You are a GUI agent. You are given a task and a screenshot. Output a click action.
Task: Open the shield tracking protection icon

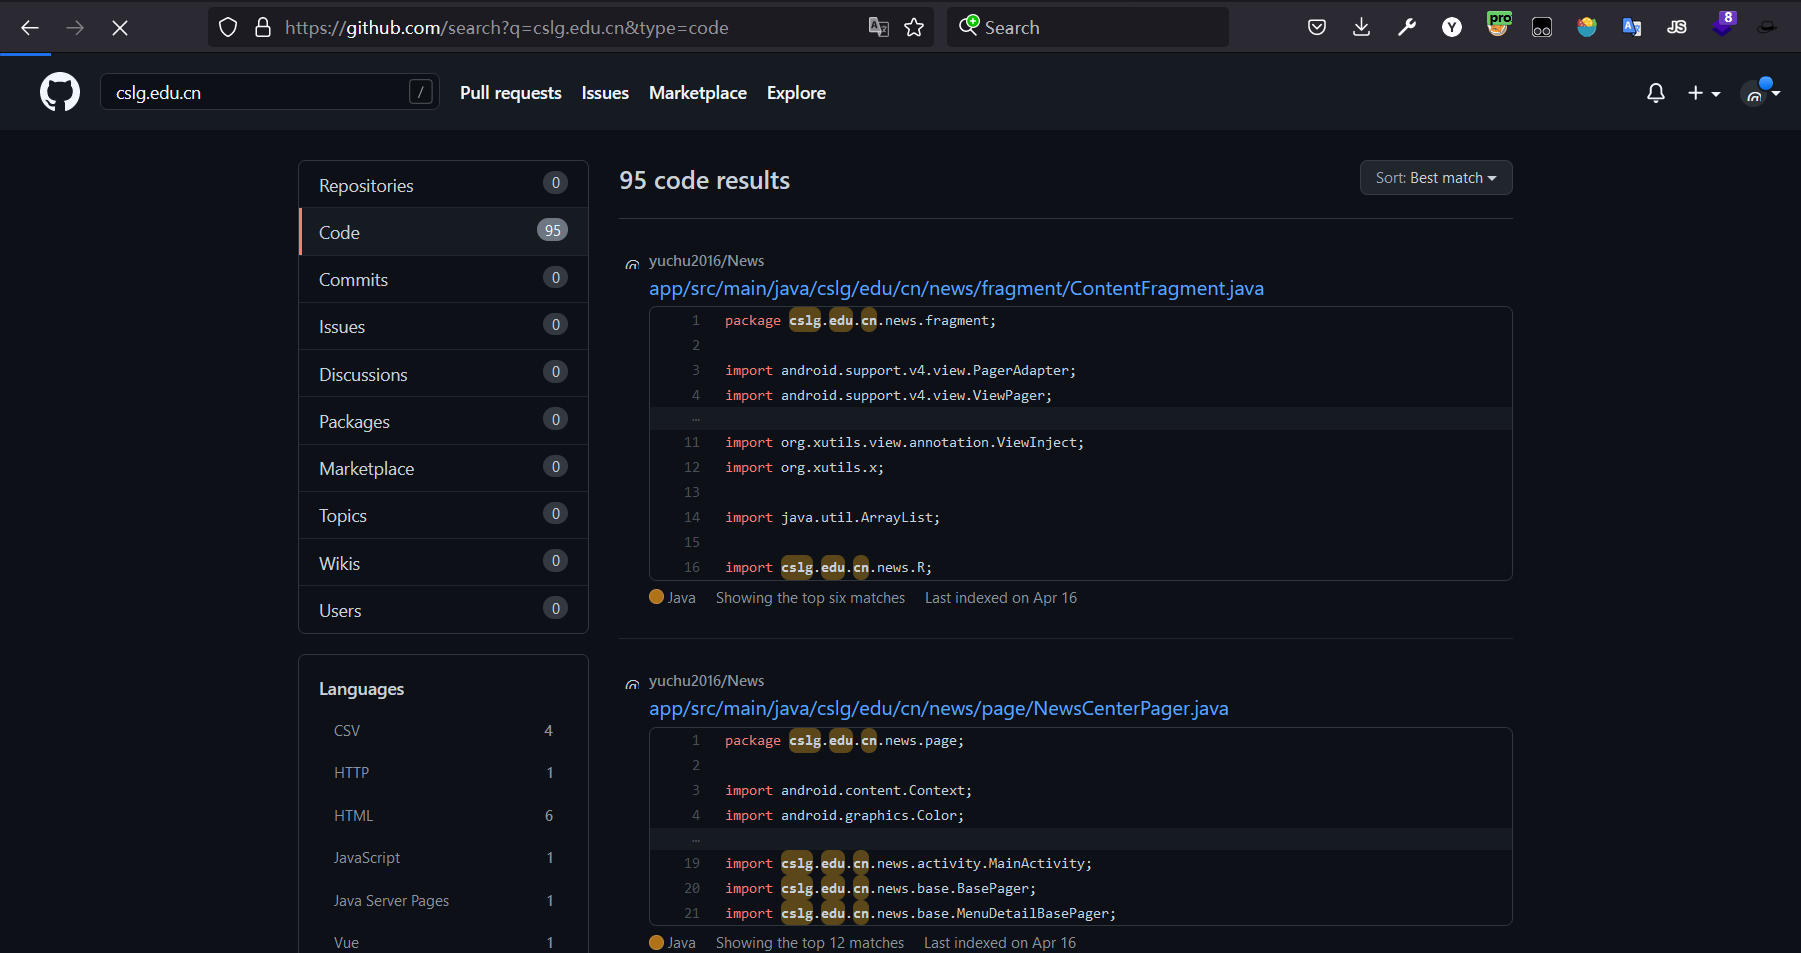point(228,27)
